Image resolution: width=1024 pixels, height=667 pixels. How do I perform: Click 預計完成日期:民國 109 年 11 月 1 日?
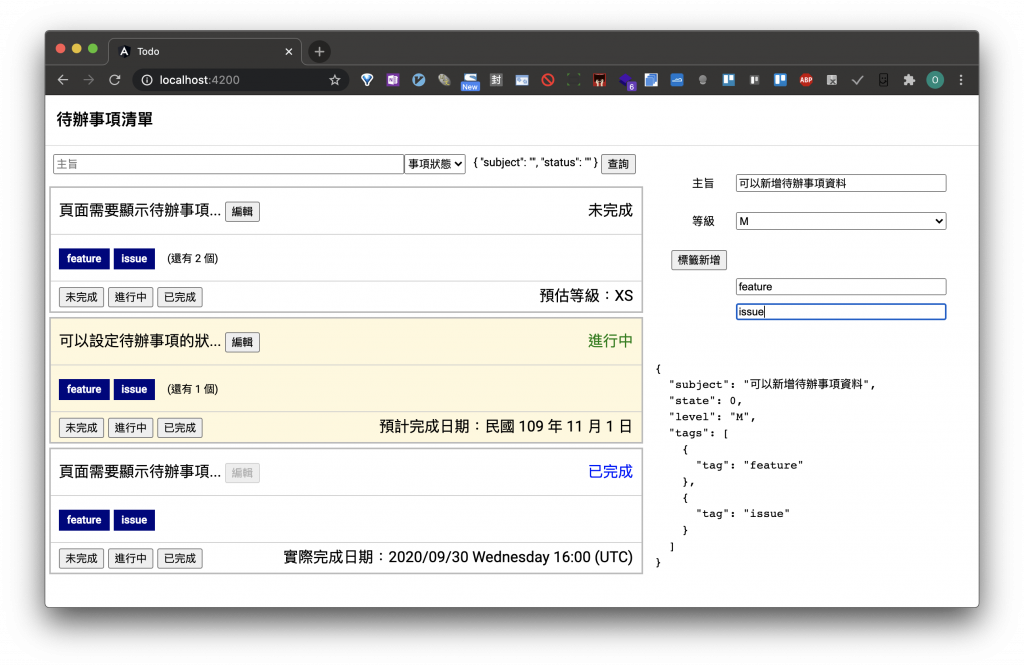tap(505, 427)
